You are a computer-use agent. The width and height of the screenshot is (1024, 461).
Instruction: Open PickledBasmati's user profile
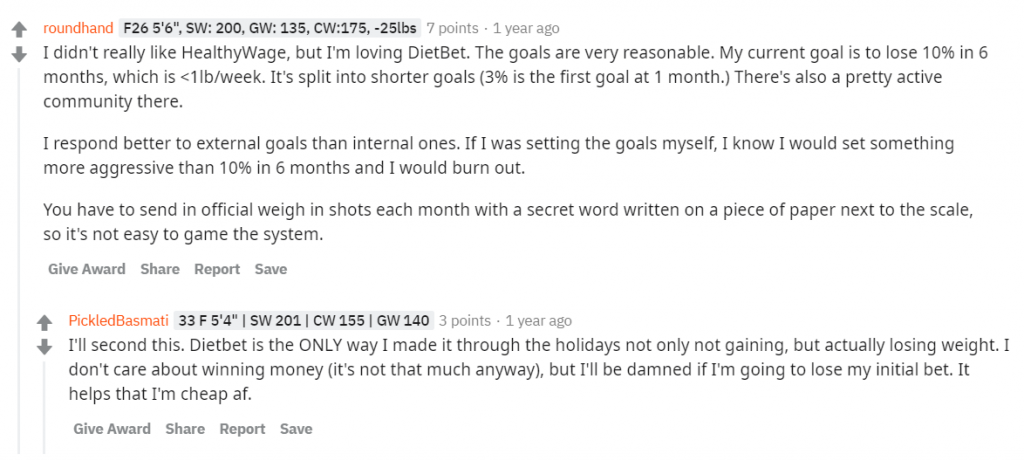tap(118, 321)
